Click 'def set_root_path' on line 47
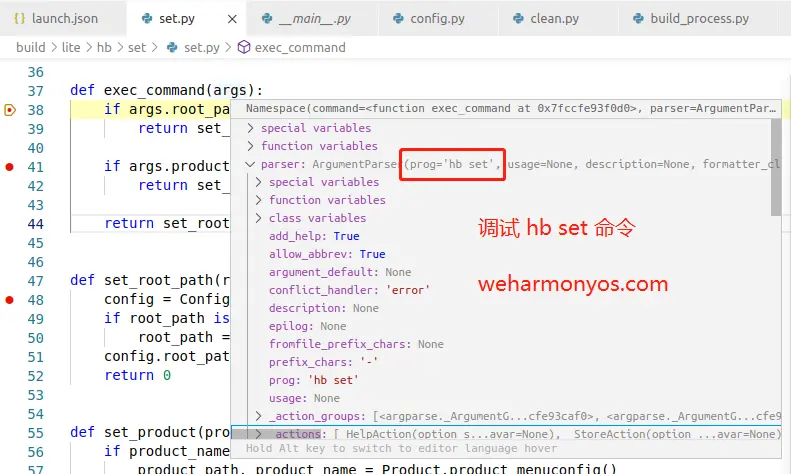Screen dimensions: 791x474 [x=150, y=280]
